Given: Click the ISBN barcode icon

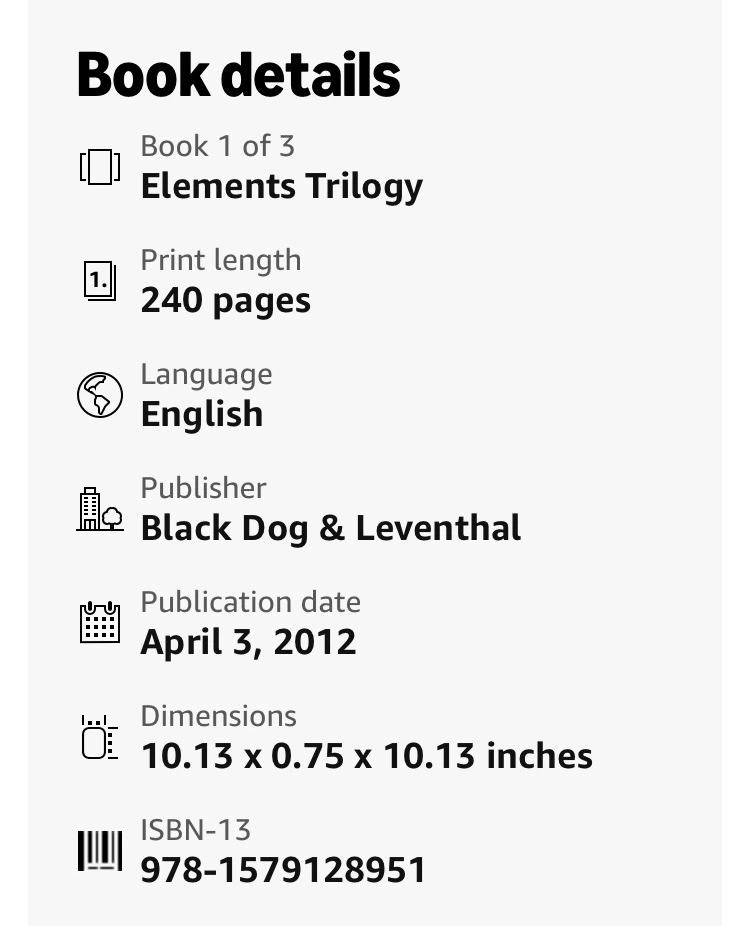Looking at the screenshot, I should [x=100, y=850].
